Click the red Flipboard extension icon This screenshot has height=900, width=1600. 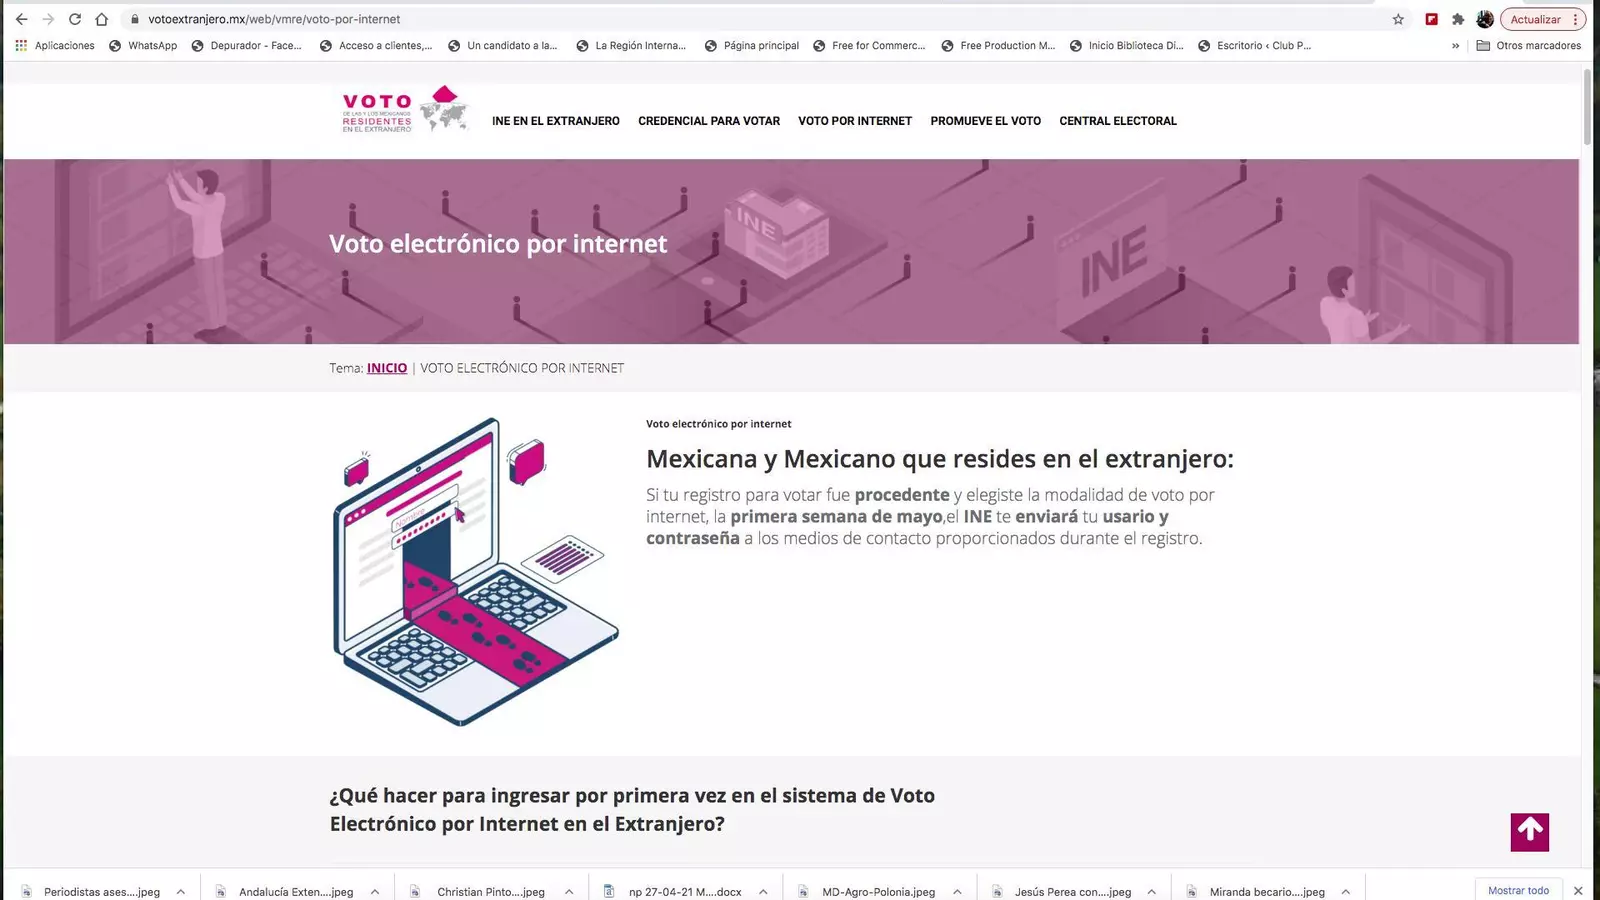click(x=1431, y=19)
